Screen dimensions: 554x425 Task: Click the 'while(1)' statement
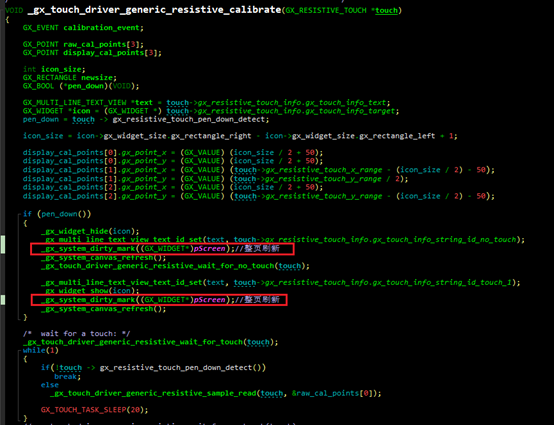click(x=41, y=350)
